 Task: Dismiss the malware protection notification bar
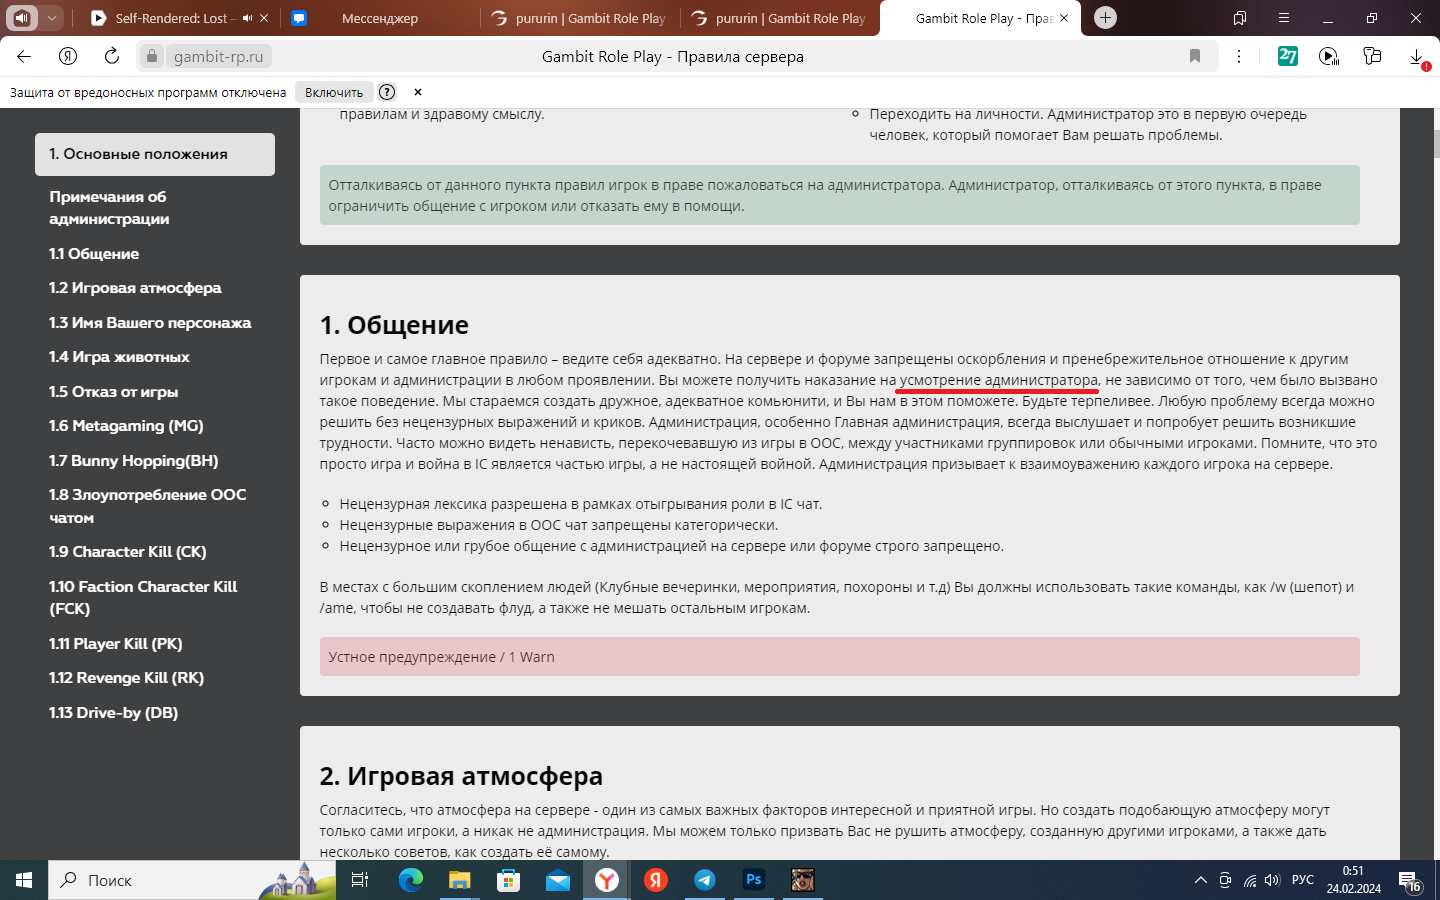[418, 92]
